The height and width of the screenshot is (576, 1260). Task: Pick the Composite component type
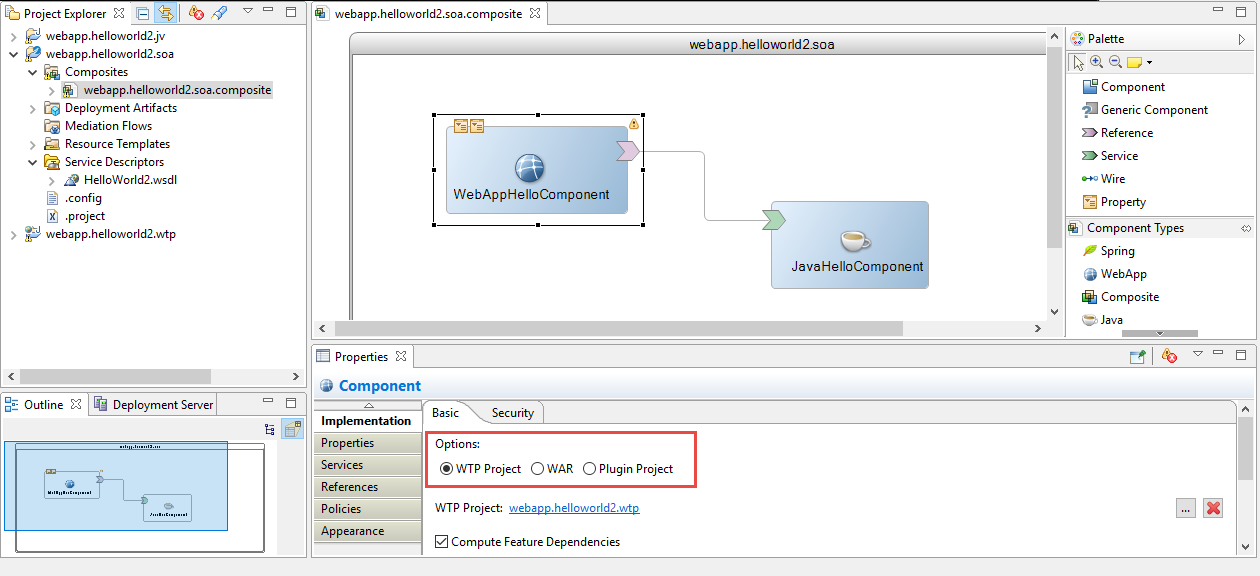pos(1120,297)
